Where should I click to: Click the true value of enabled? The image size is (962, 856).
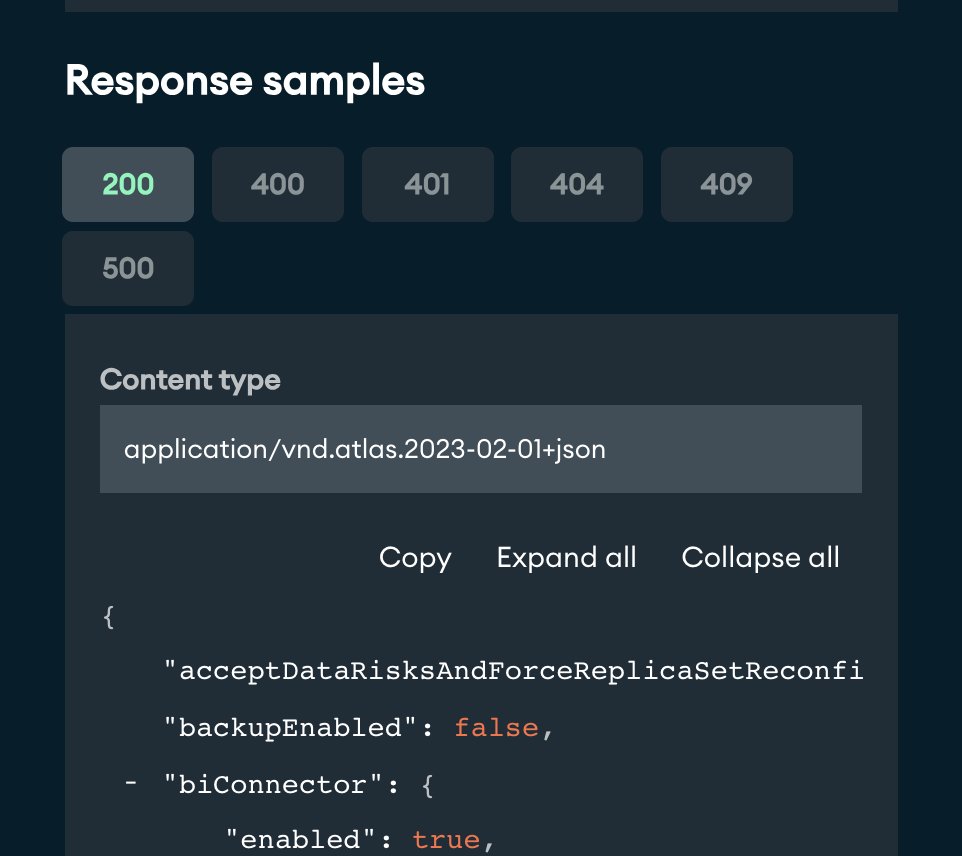click(446, 840)
